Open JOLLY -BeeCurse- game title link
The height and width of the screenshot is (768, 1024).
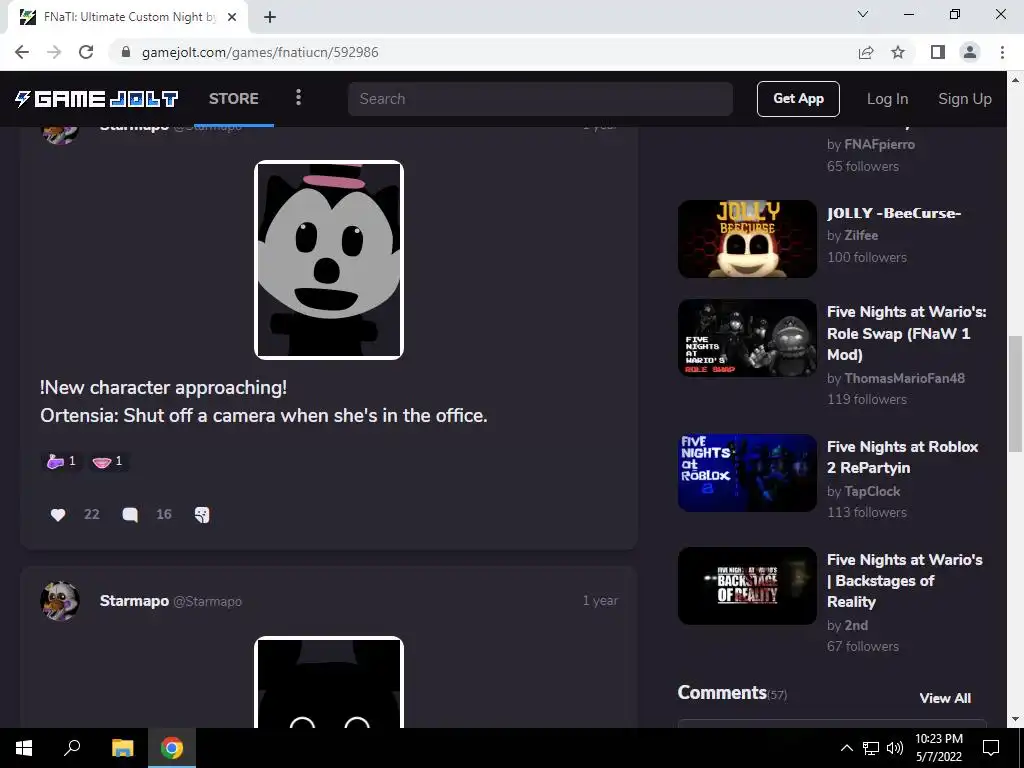(894, 214)
